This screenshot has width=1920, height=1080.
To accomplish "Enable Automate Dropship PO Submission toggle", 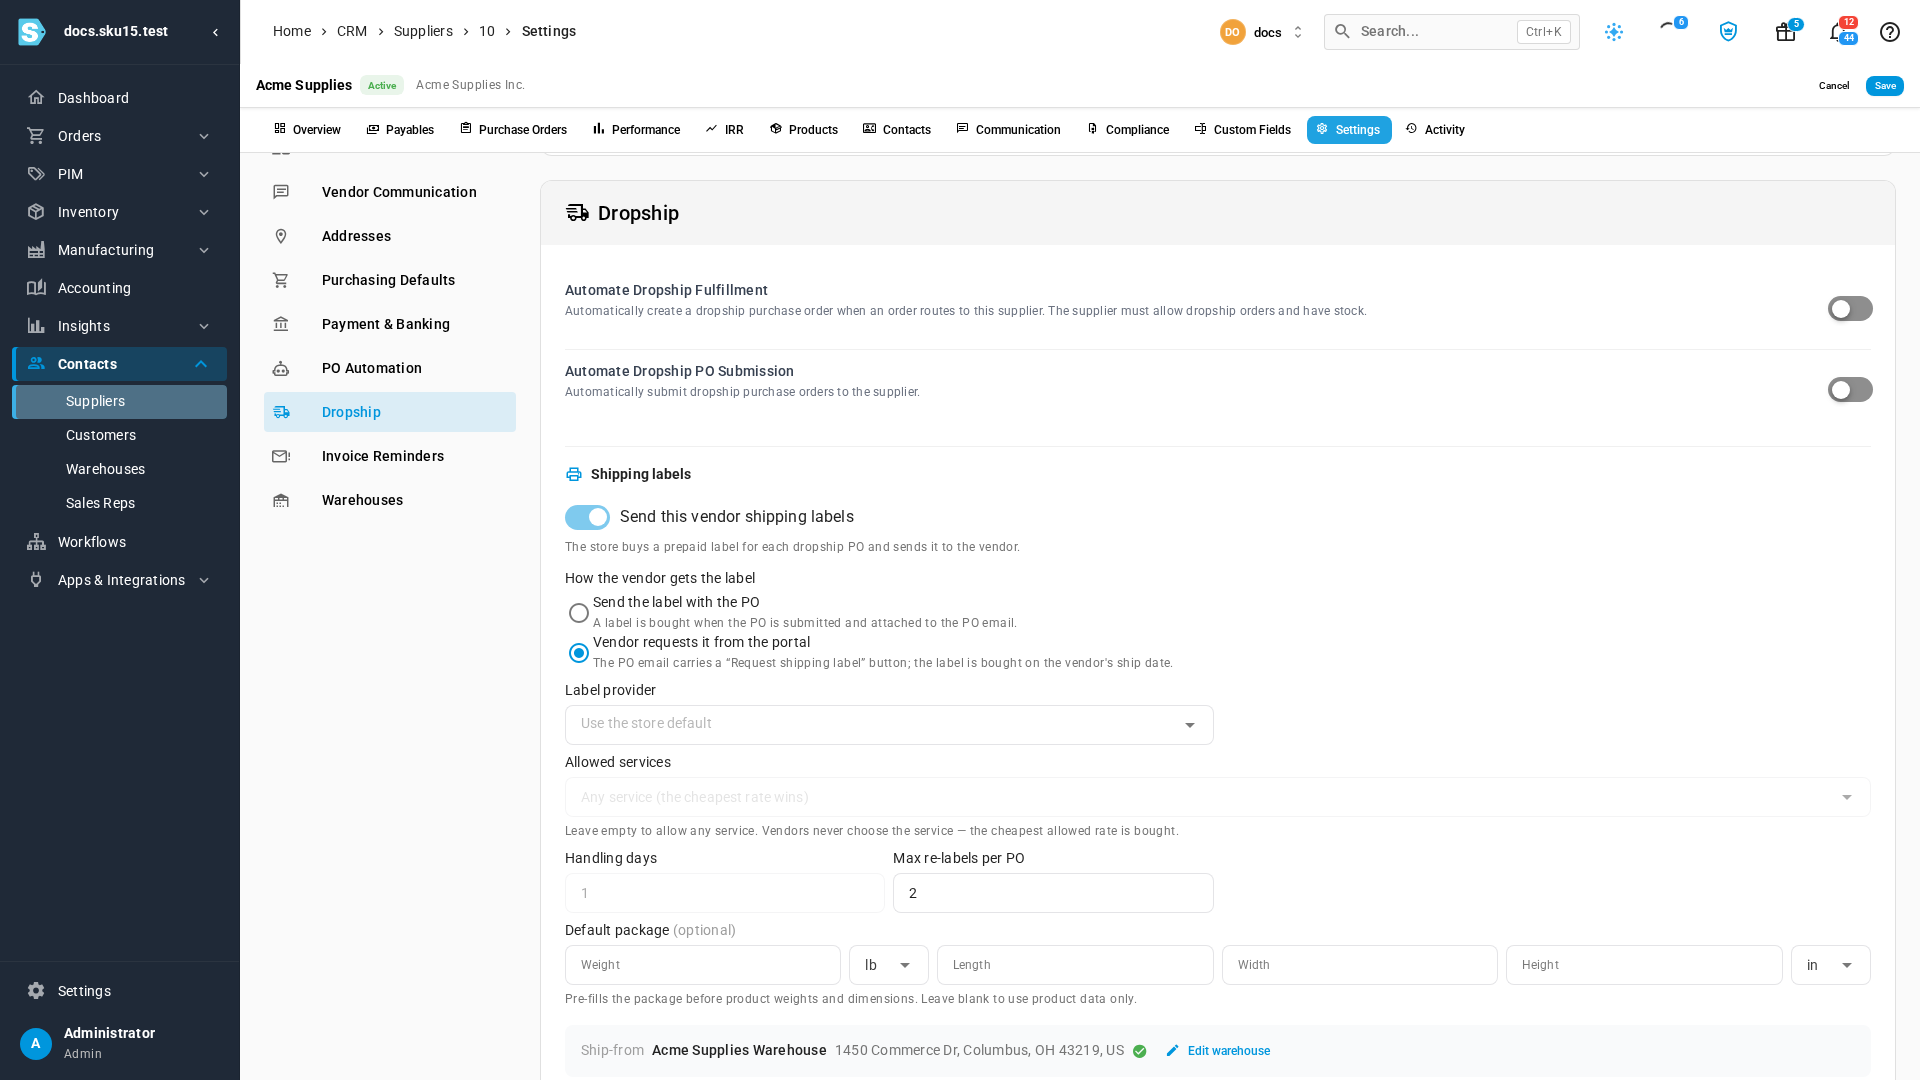I will click(1850, 390).
